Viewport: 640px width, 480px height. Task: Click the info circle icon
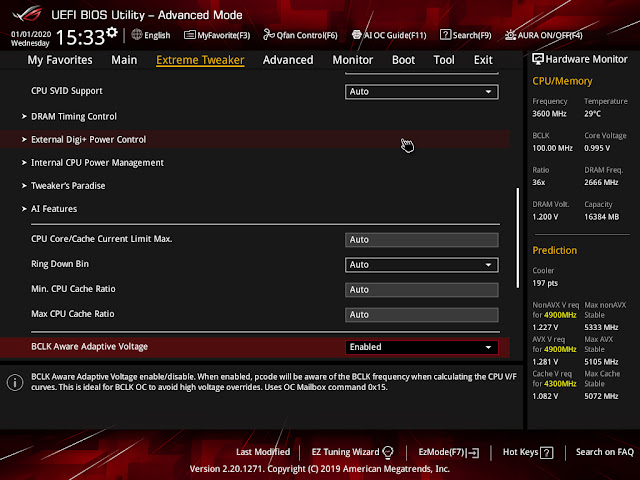(15, 382)
